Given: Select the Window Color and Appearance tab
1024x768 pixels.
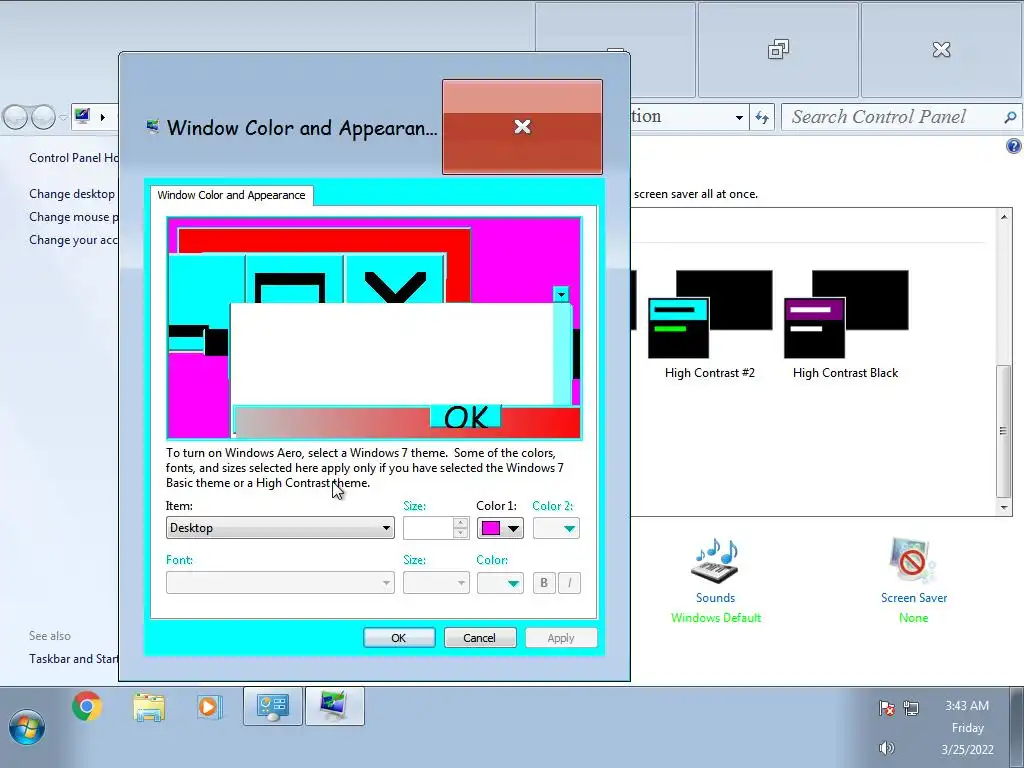Looking at the screenshot, I should pos(231,195).
